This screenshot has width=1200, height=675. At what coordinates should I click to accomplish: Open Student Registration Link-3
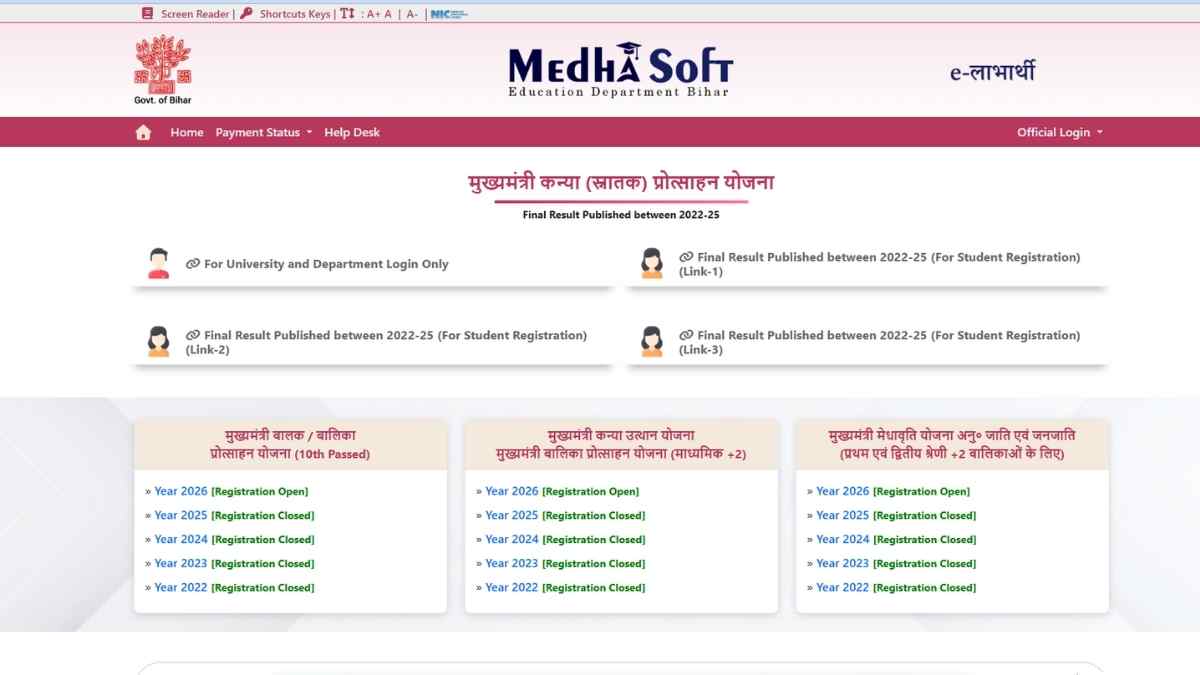pyautogui.click(x=880, y=342)
